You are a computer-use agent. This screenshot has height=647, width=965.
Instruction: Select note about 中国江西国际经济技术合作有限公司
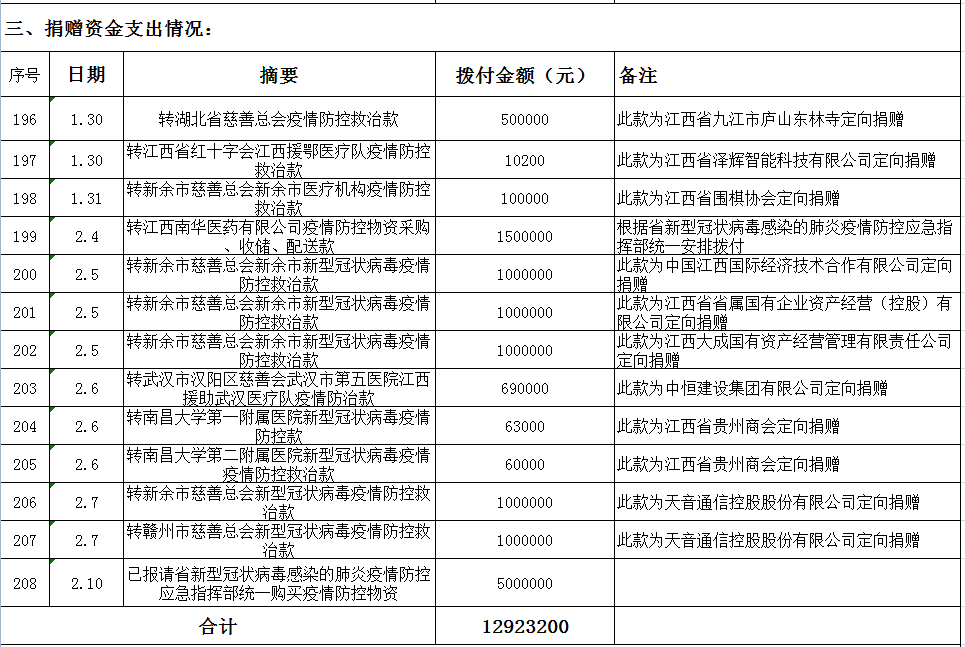coord(785,275)
